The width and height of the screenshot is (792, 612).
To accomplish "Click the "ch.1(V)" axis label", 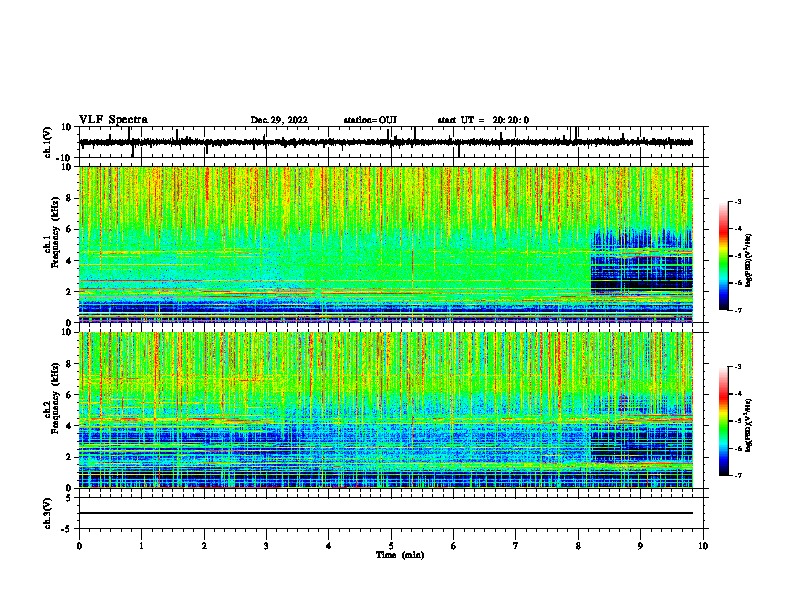I will pyautogui.click(x=48, y=142).
